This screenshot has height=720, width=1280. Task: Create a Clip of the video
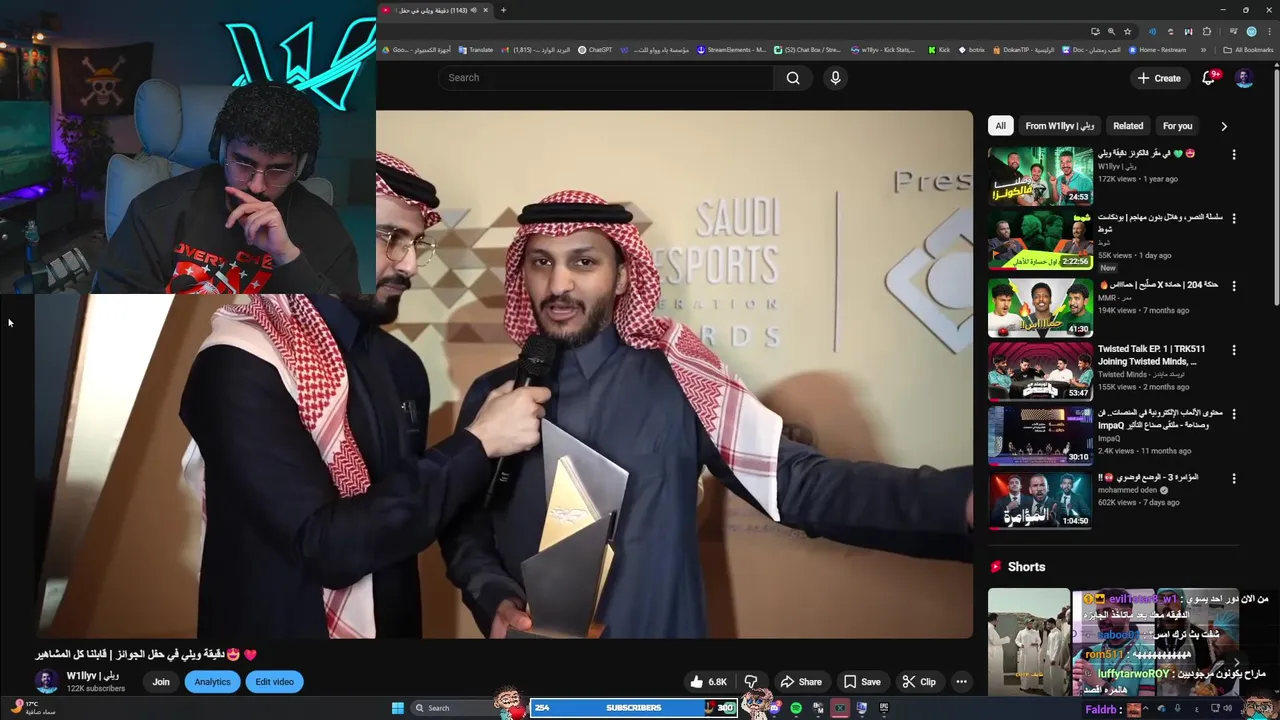pos(919,682)
